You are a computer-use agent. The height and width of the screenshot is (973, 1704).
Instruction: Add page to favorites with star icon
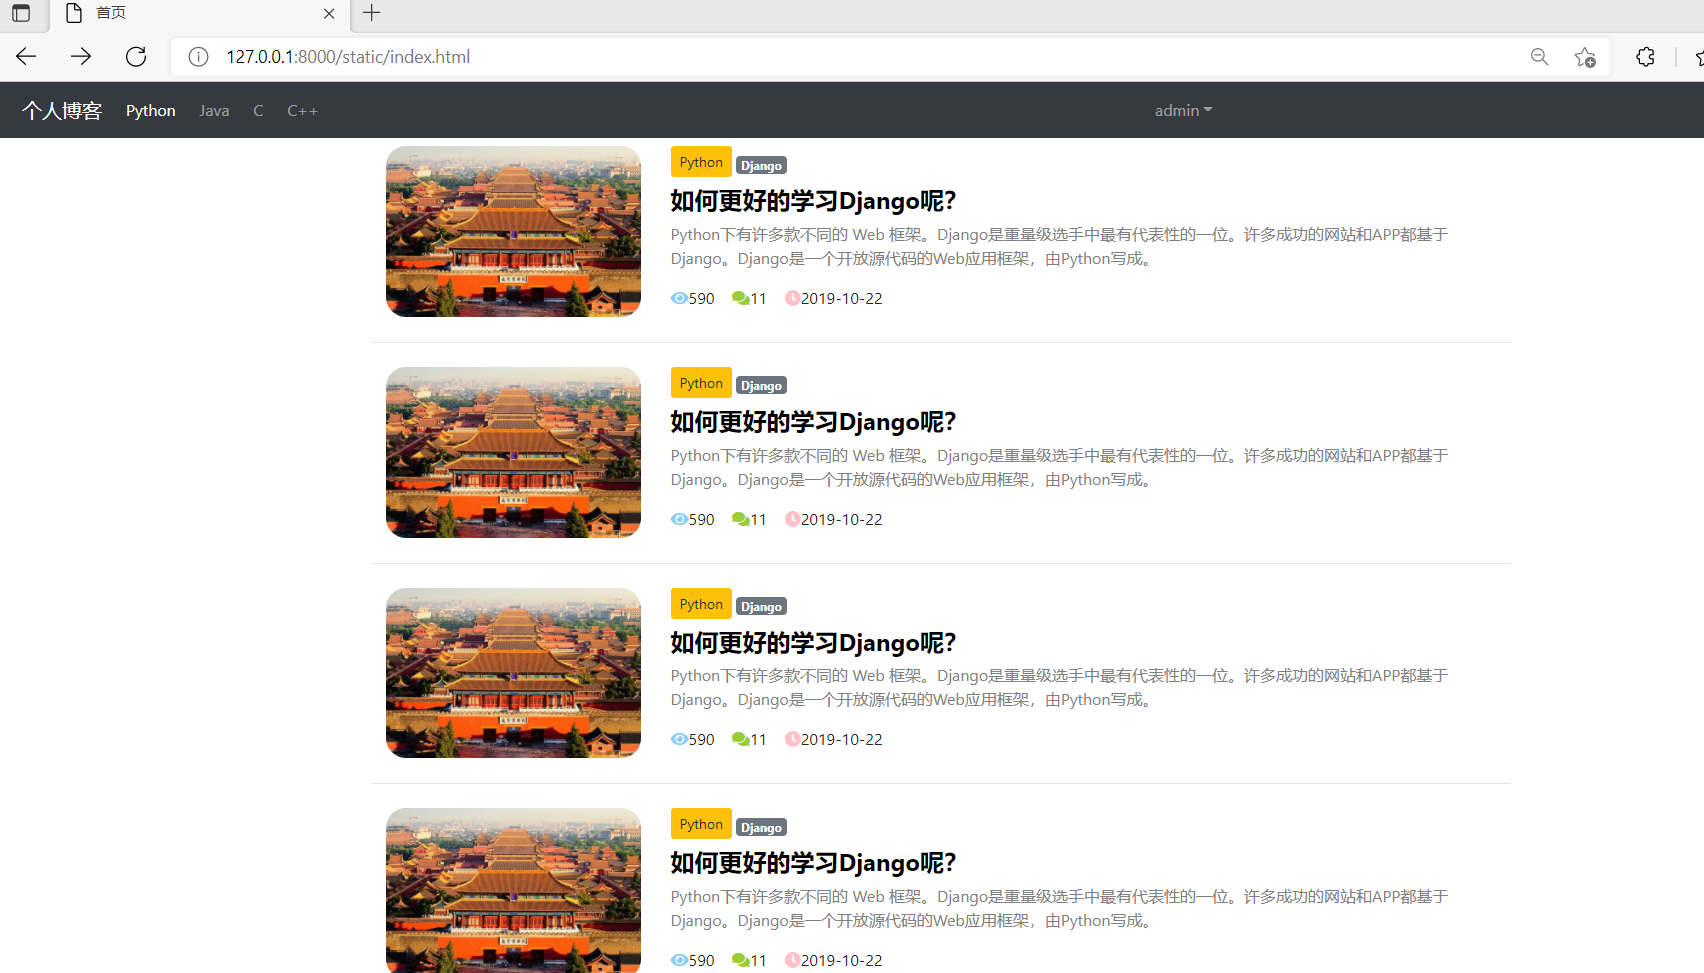pyautogui.click(x=1585, y=57)
